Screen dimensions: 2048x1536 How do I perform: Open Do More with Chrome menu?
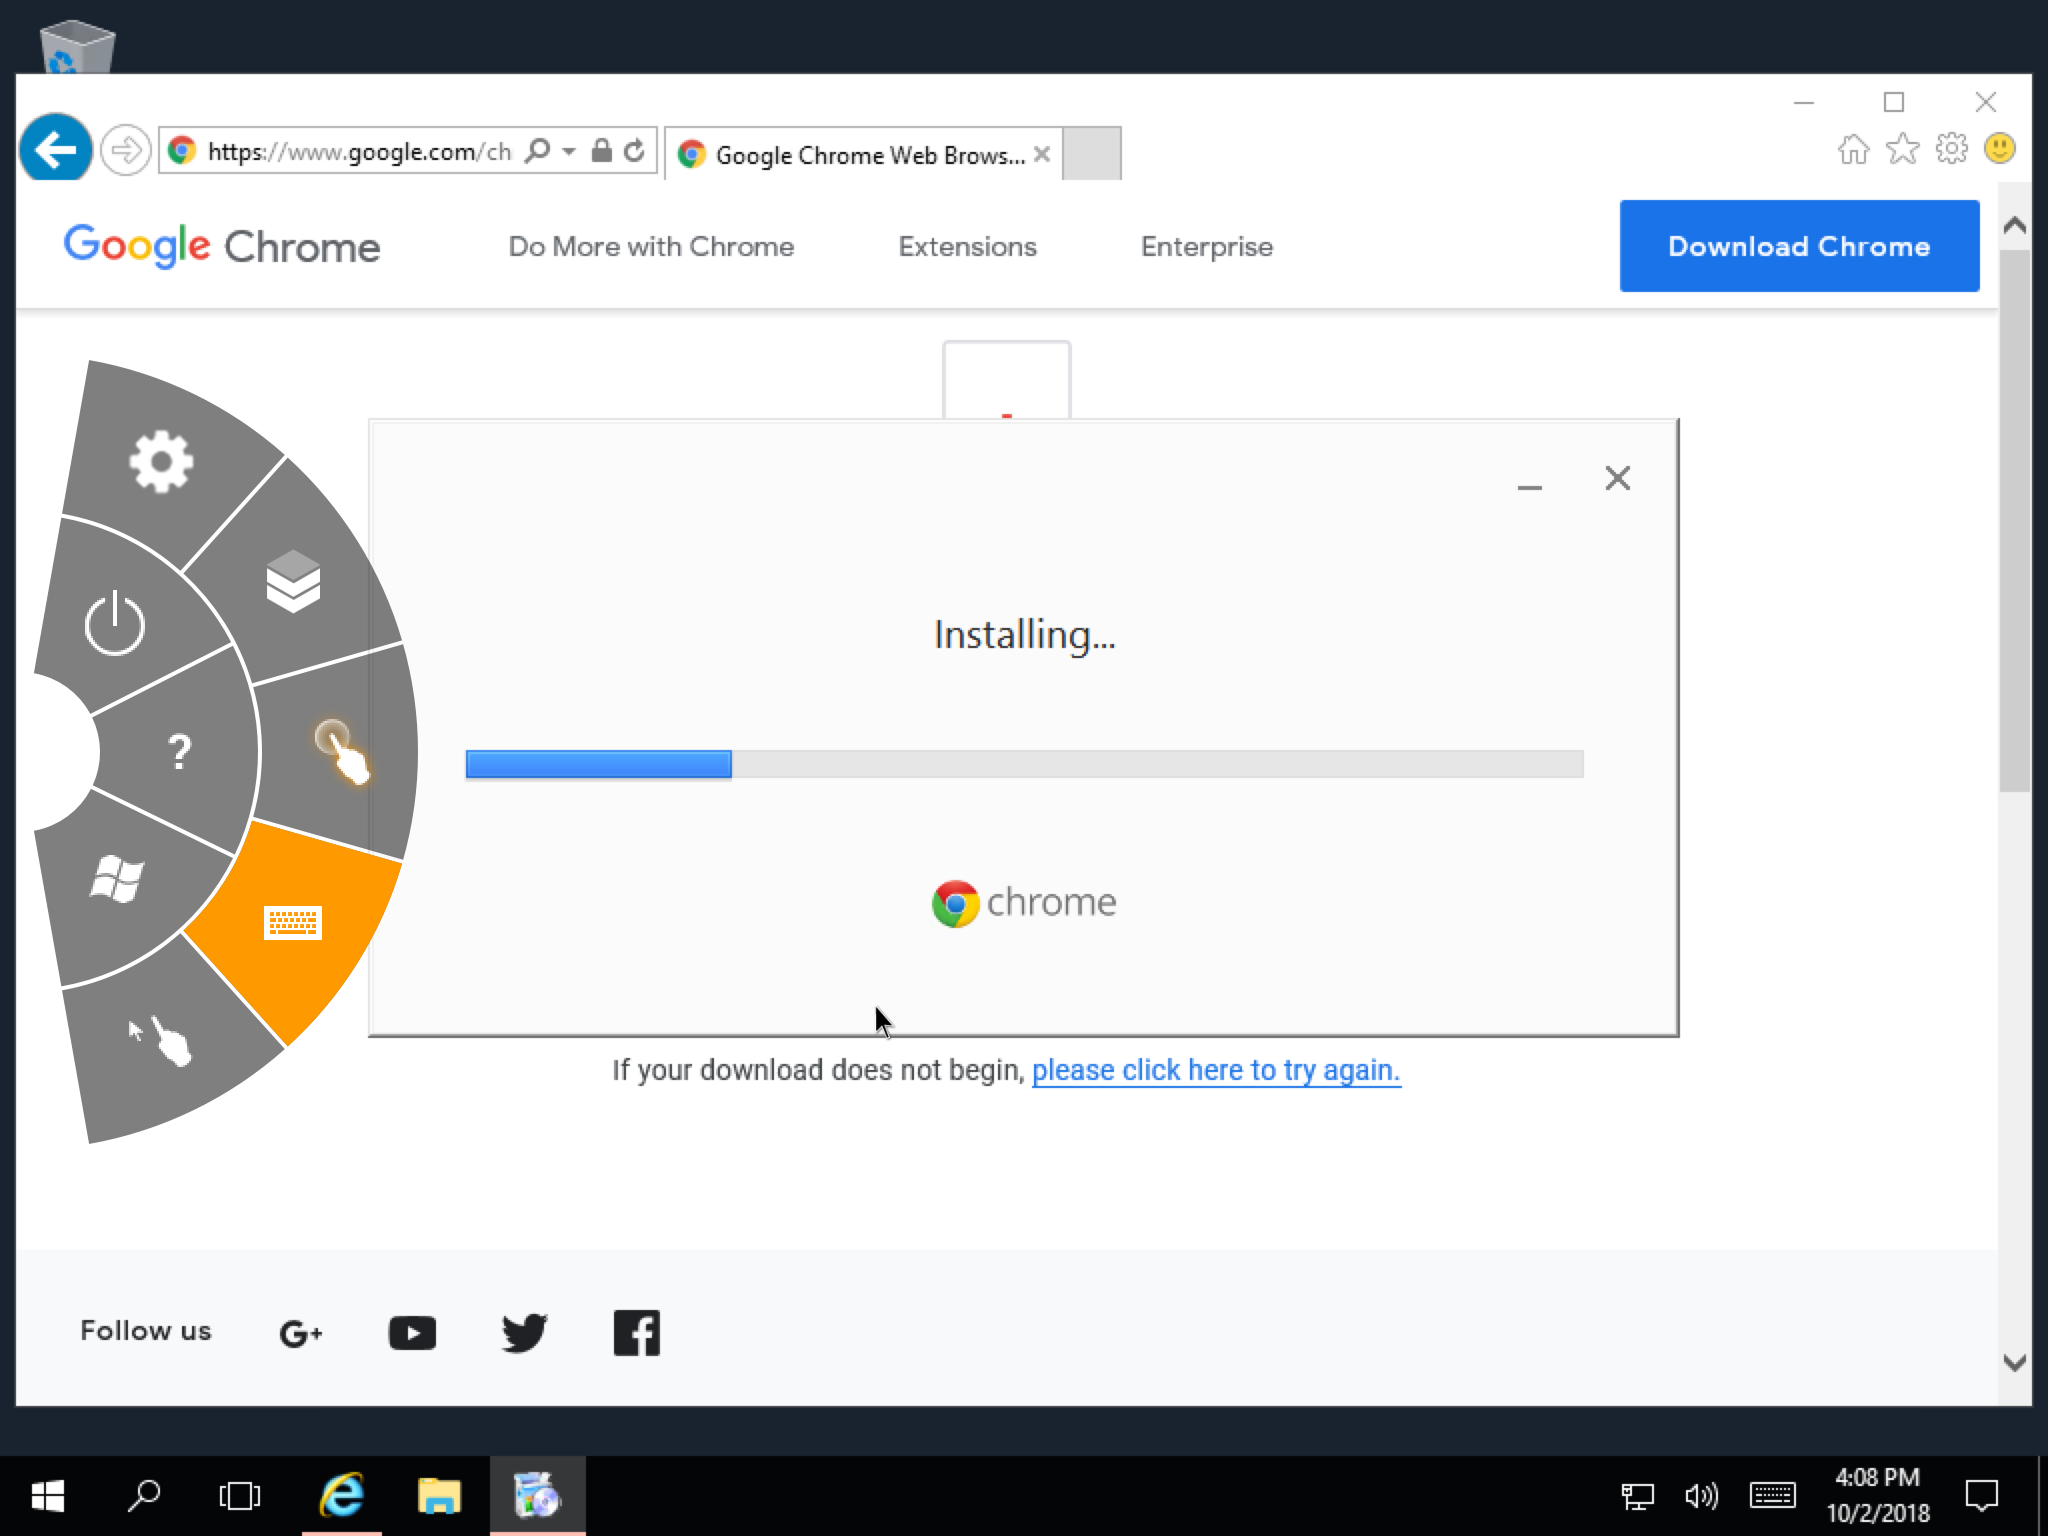[651, 247]
